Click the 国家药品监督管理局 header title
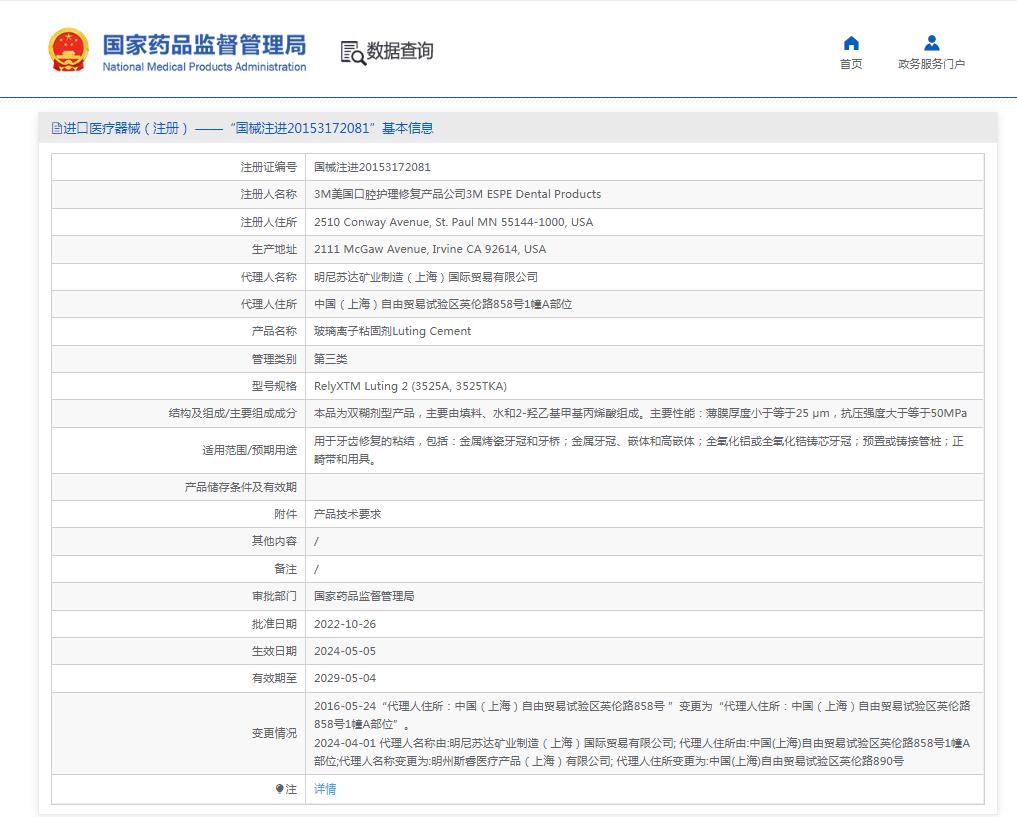This screenshot has width=1017, height=817. coord(204,45)
